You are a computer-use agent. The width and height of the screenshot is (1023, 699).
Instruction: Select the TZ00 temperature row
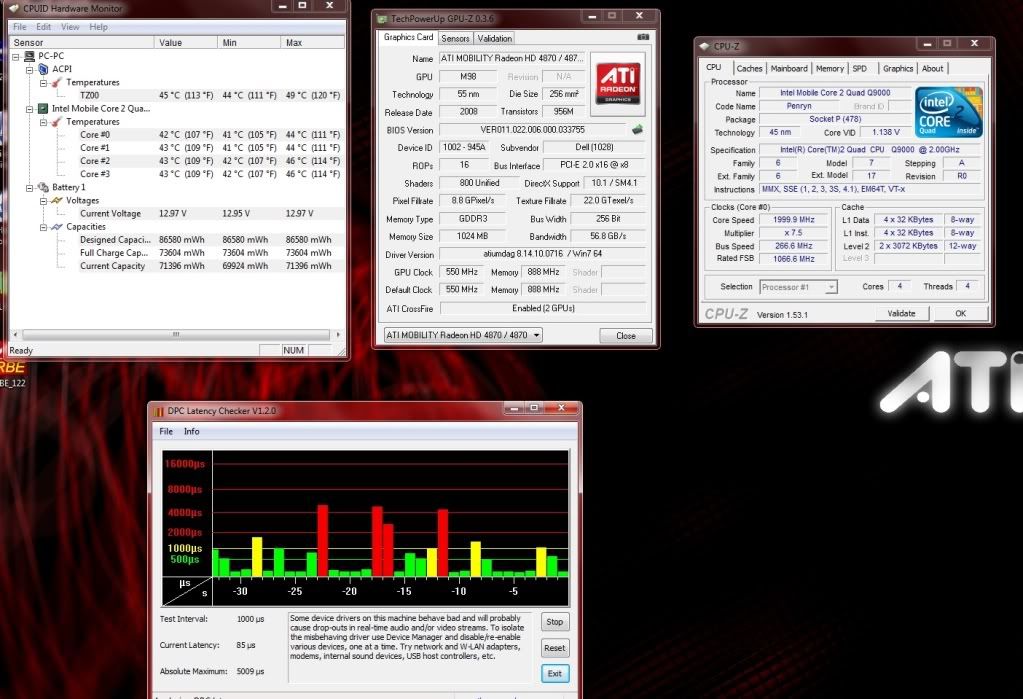pyautogui.click(x=210, y=95)
